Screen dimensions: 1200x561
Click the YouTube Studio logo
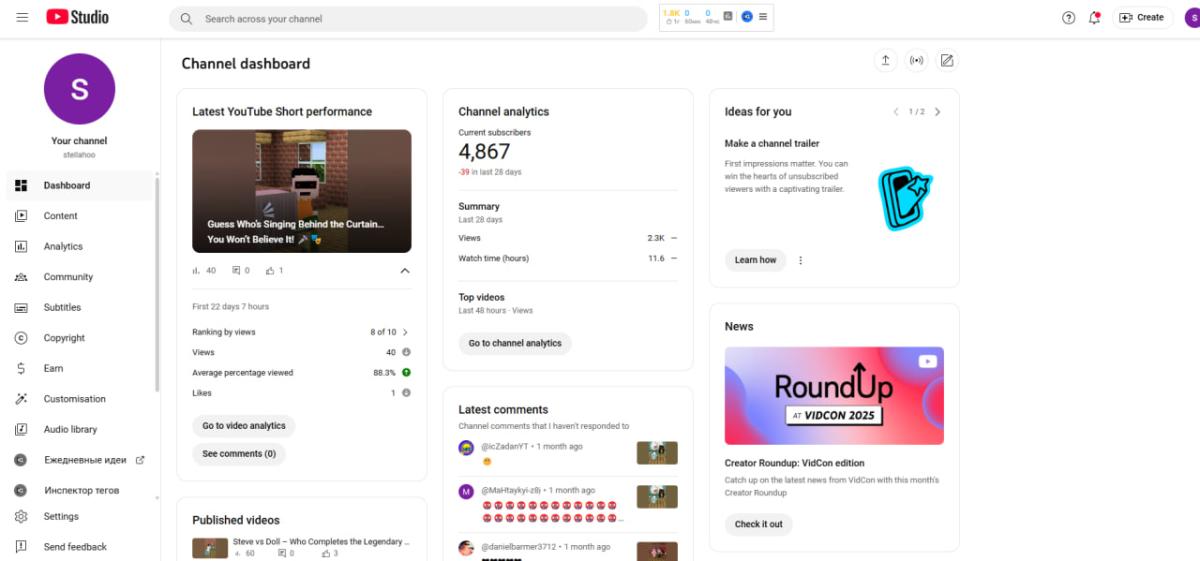[77, 17]
